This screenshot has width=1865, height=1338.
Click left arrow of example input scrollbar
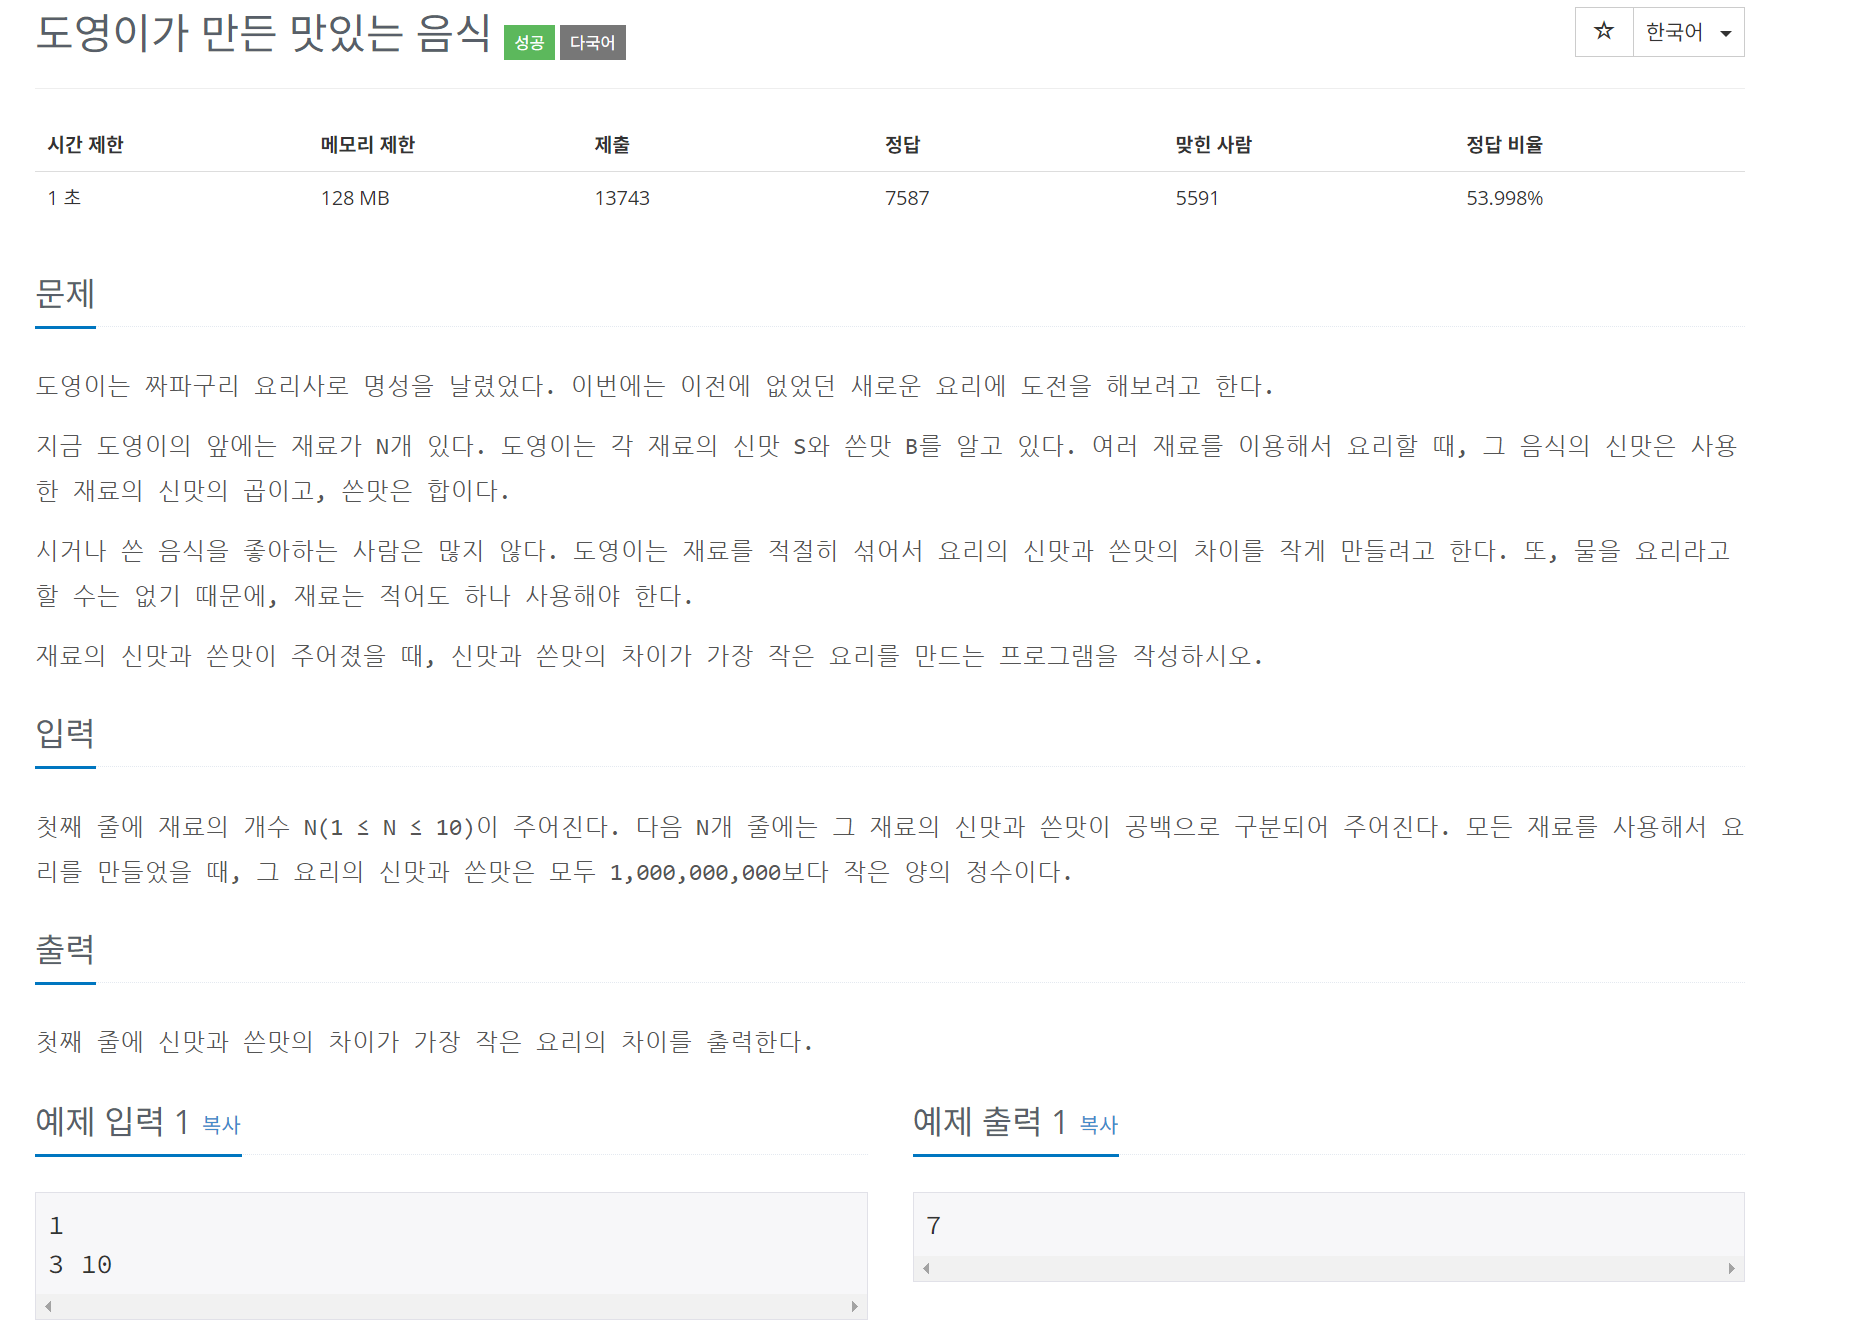coord(48,1306)
